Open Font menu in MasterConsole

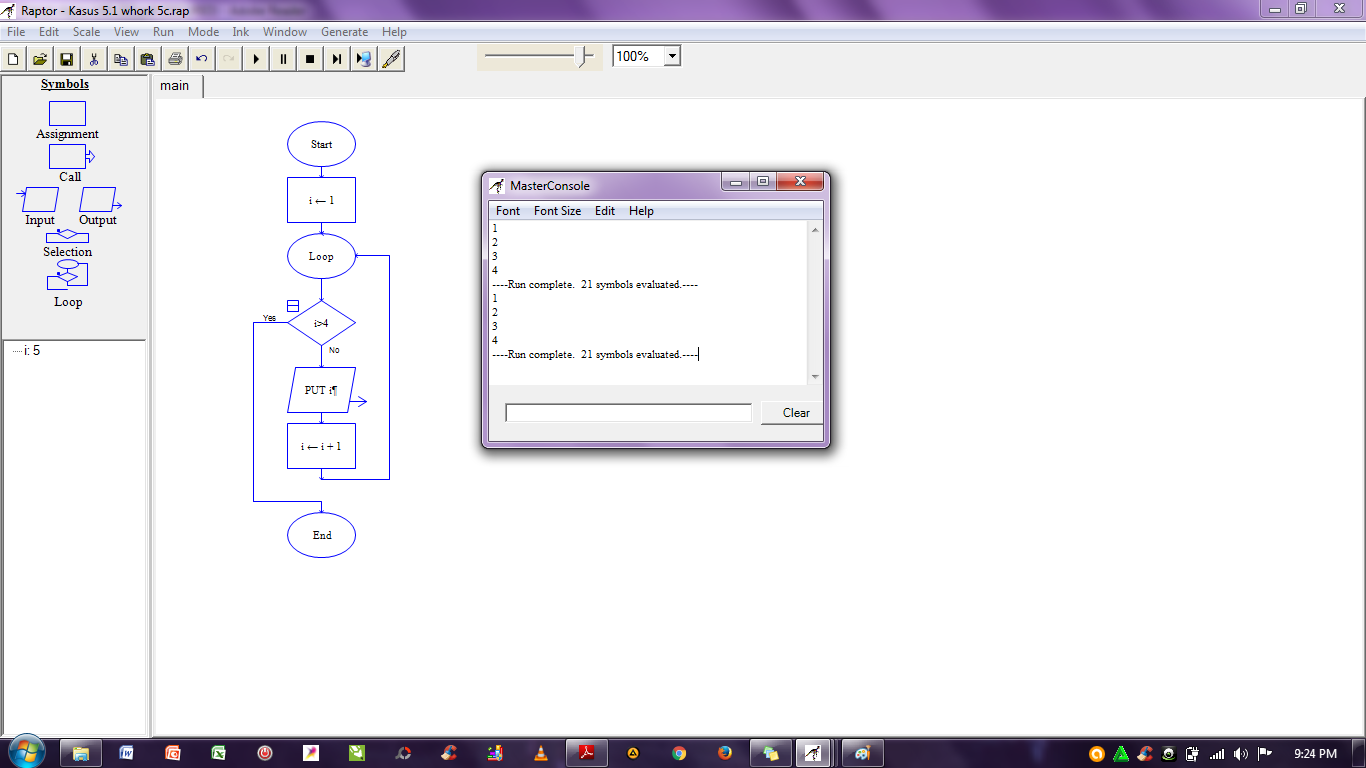[508, 211]
